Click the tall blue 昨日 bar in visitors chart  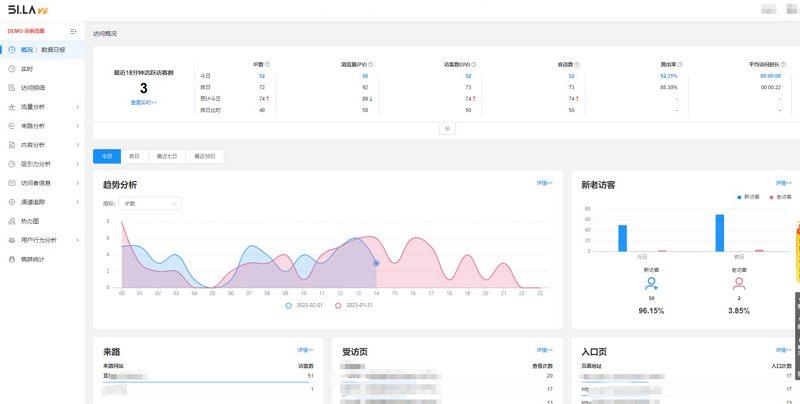[x=719, y=233]
